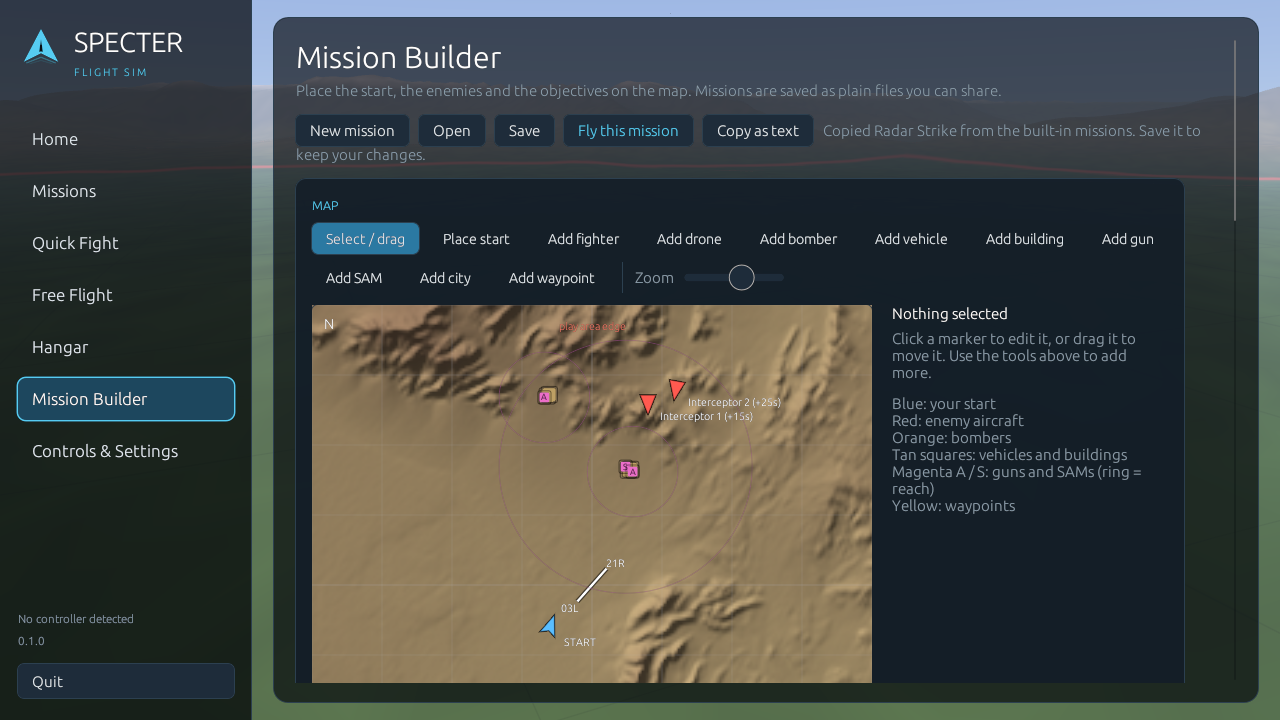This screenshot has height=720, width=1280.
Task: Click the map Zoom slider handle
Action: pyautogui.click(x=742, y=278)
